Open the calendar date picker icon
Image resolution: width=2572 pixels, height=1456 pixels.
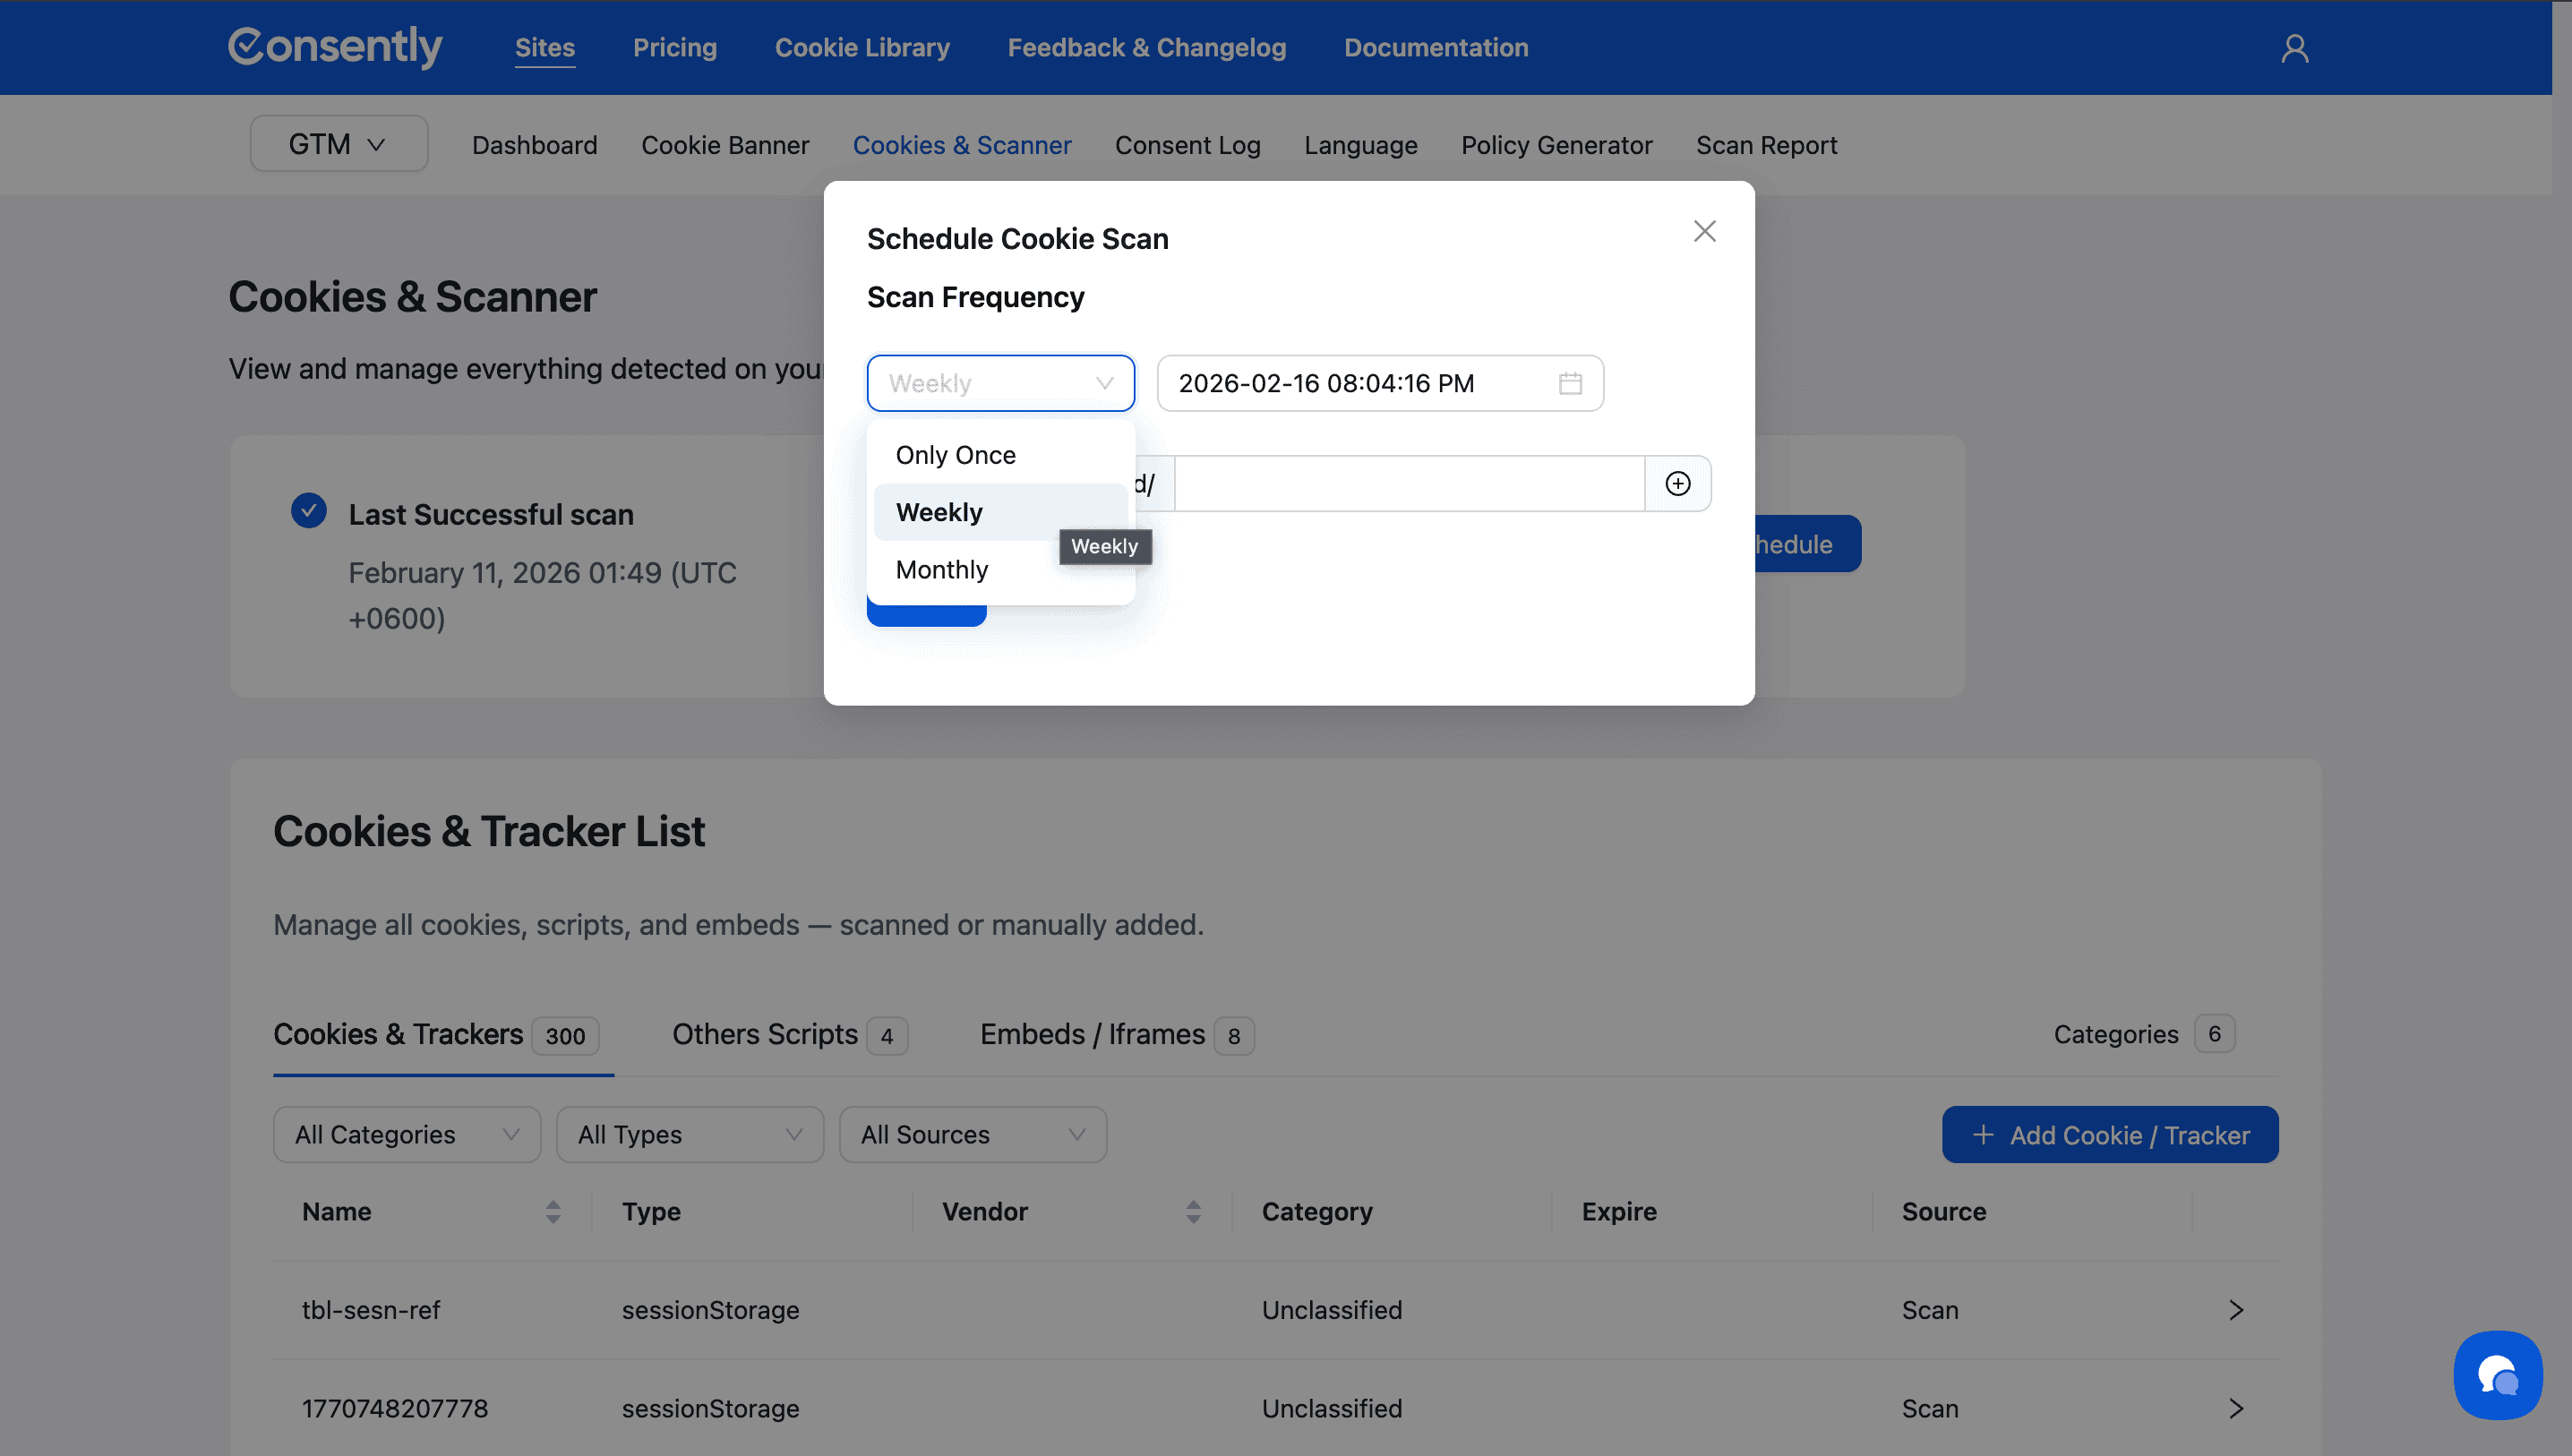pyautogui.click(x=1570, y=383)
